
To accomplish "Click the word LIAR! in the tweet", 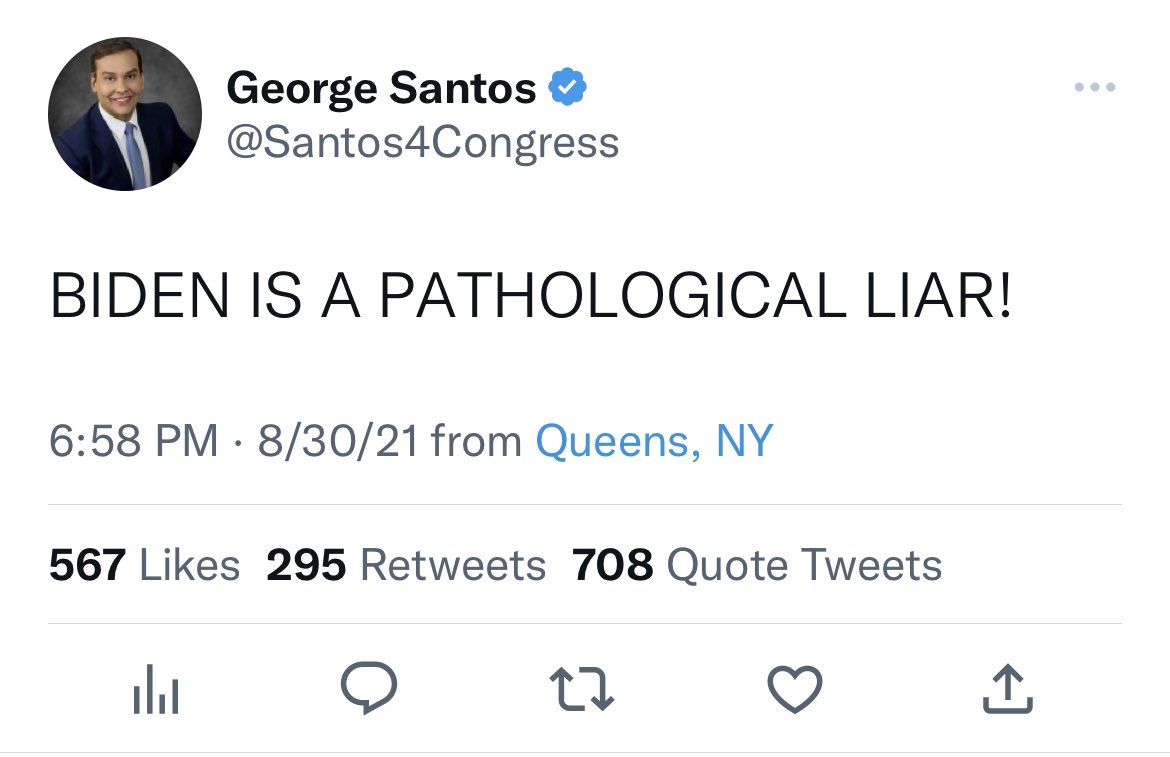I will [939, 295].
